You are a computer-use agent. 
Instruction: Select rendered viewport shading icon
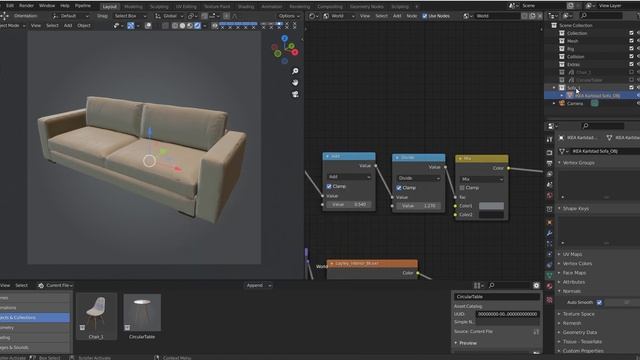coord(198,25)
